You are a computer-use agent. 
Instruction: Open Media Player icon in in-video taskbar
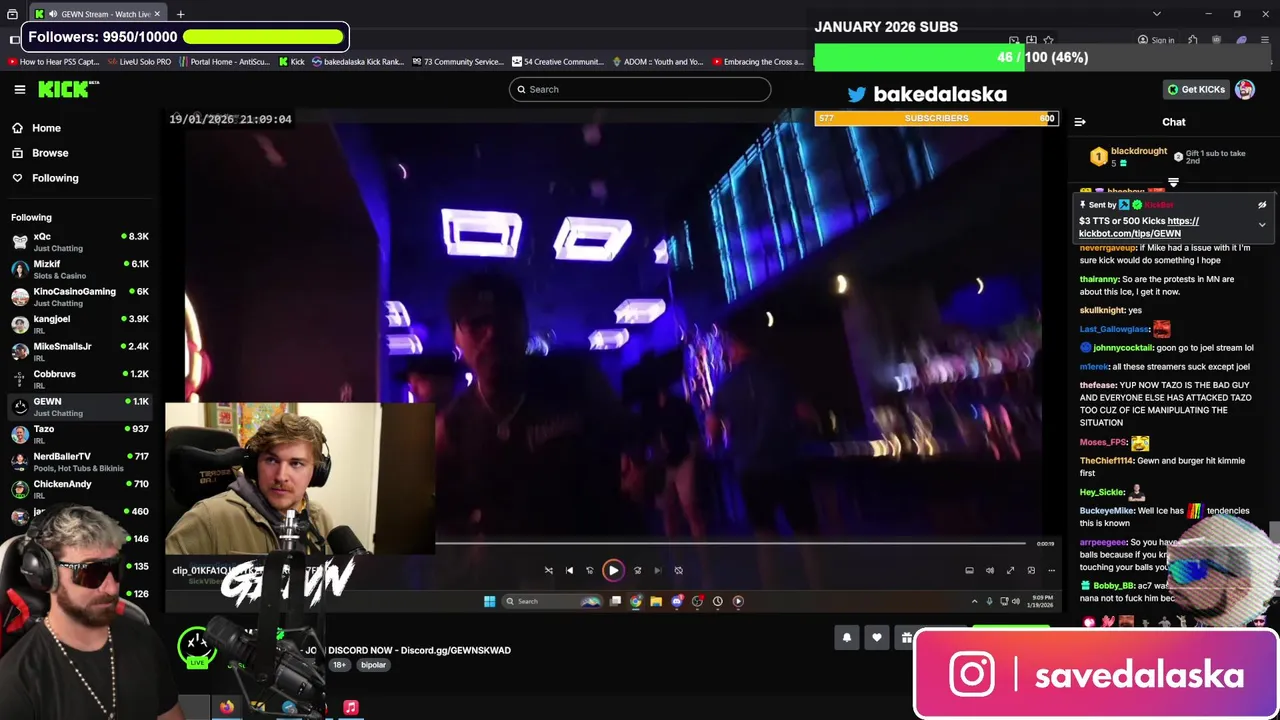(x=738, y=601)
